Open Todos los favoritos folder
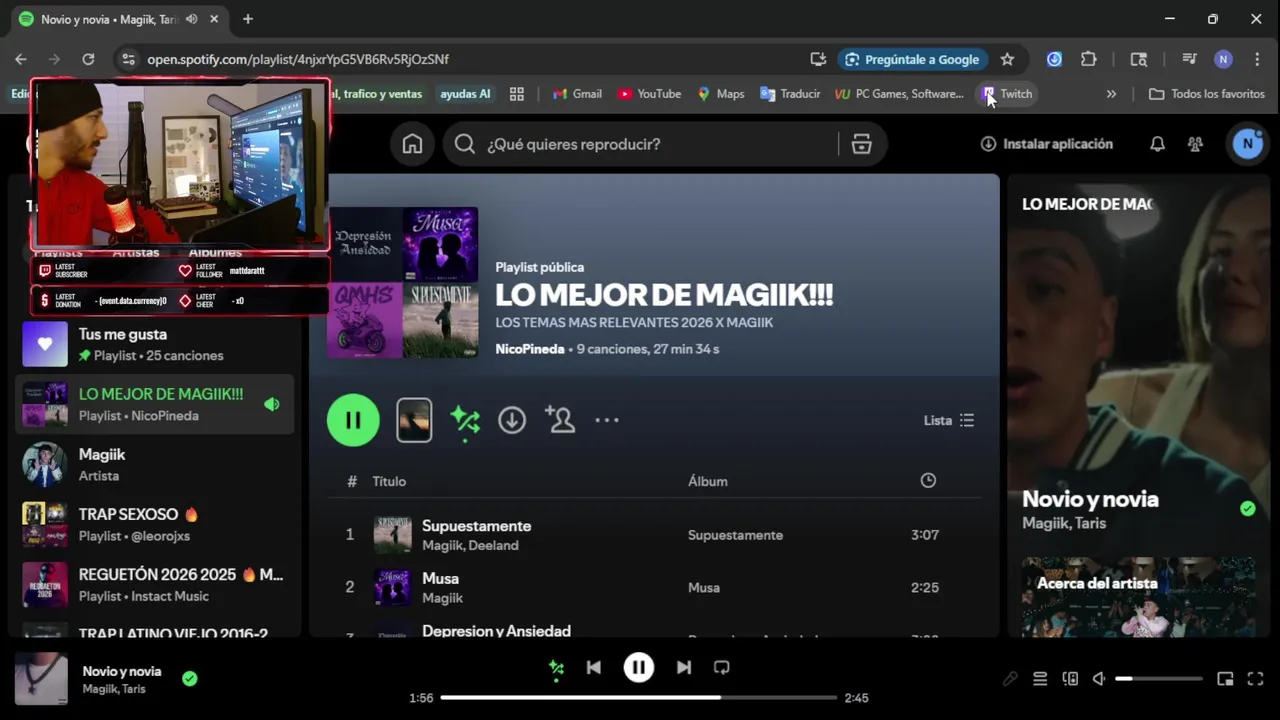This screenshot has width=1280, height=720. 1207,94
